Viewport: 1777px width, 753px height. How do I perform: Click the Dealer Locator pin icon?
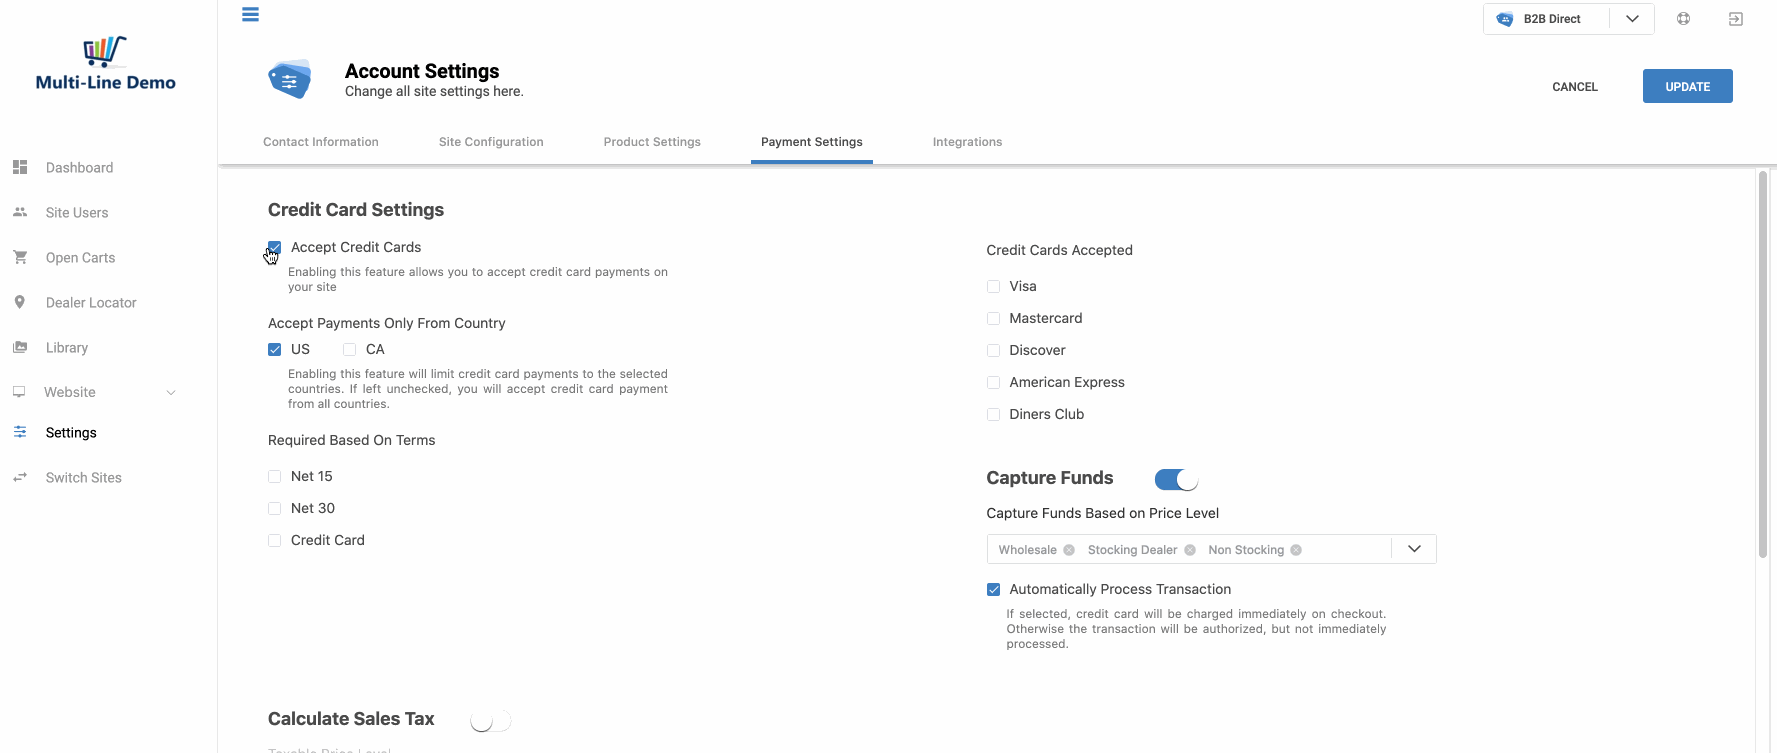pos(20,302)
